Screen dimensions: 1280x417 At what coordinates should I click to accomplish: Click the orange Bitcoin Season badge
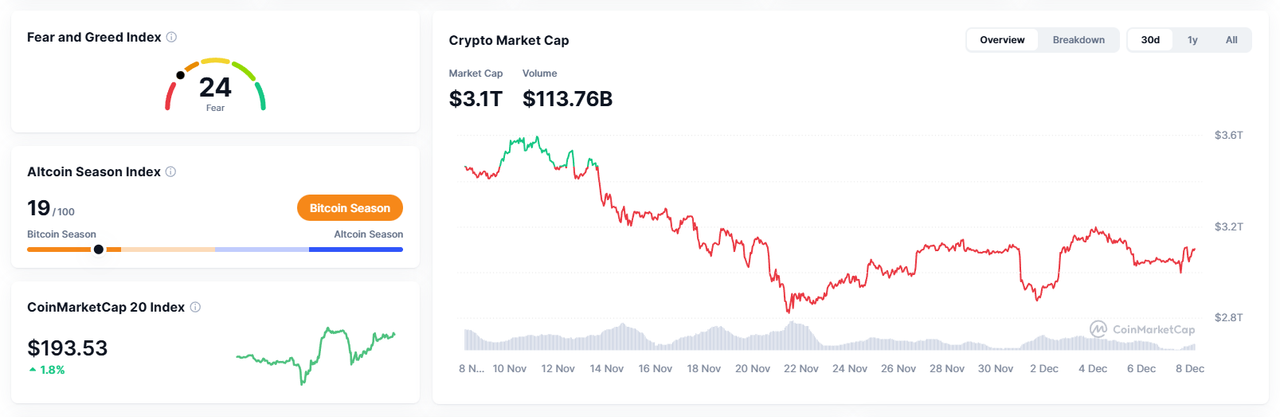click(x=350, y=208)
